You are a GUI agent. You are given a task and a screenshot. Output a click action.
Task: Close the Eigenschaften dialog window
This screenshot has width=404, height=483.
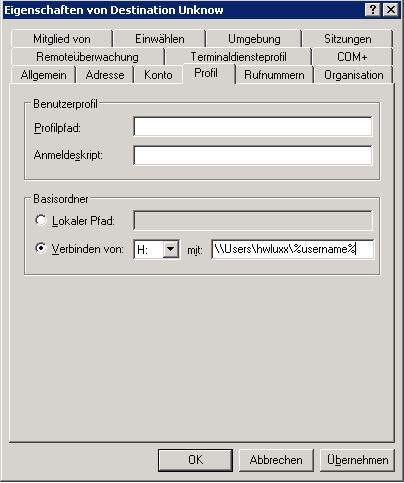390,10
